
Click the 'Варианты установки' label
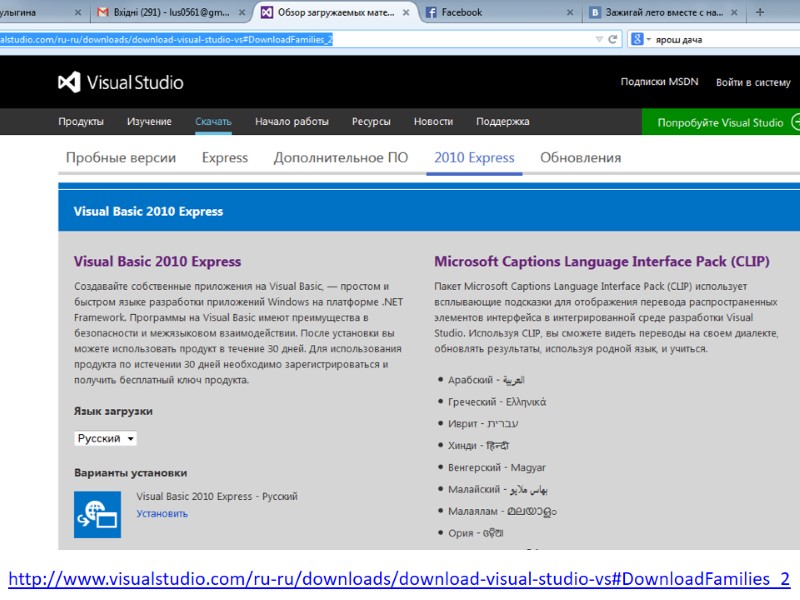coord(131,473)
